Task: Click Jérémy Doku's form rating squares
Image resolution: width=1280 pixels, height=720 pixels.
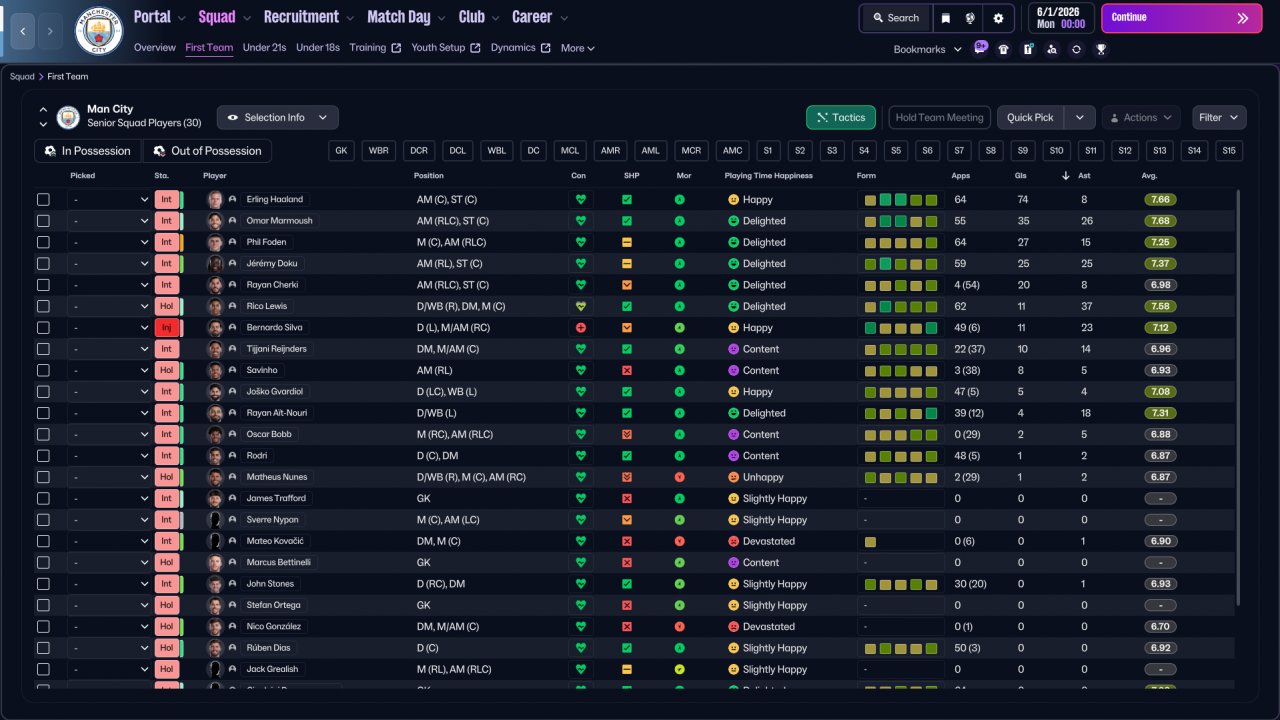Action: pyautogui.click(x=900, y=264)
